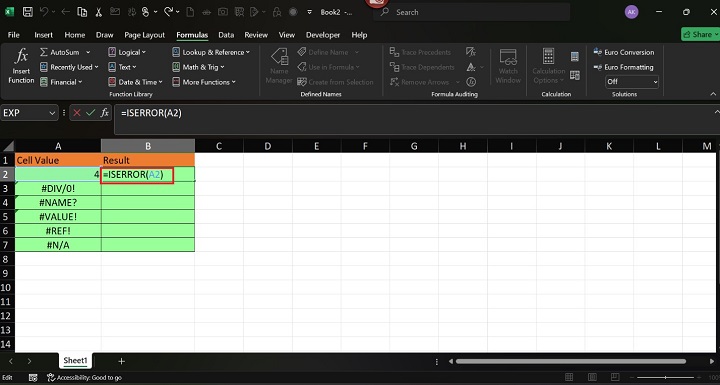Screen dimensions: 720x385
Task: Collapse the ribbon with the chevron
Action: [713, 94]
